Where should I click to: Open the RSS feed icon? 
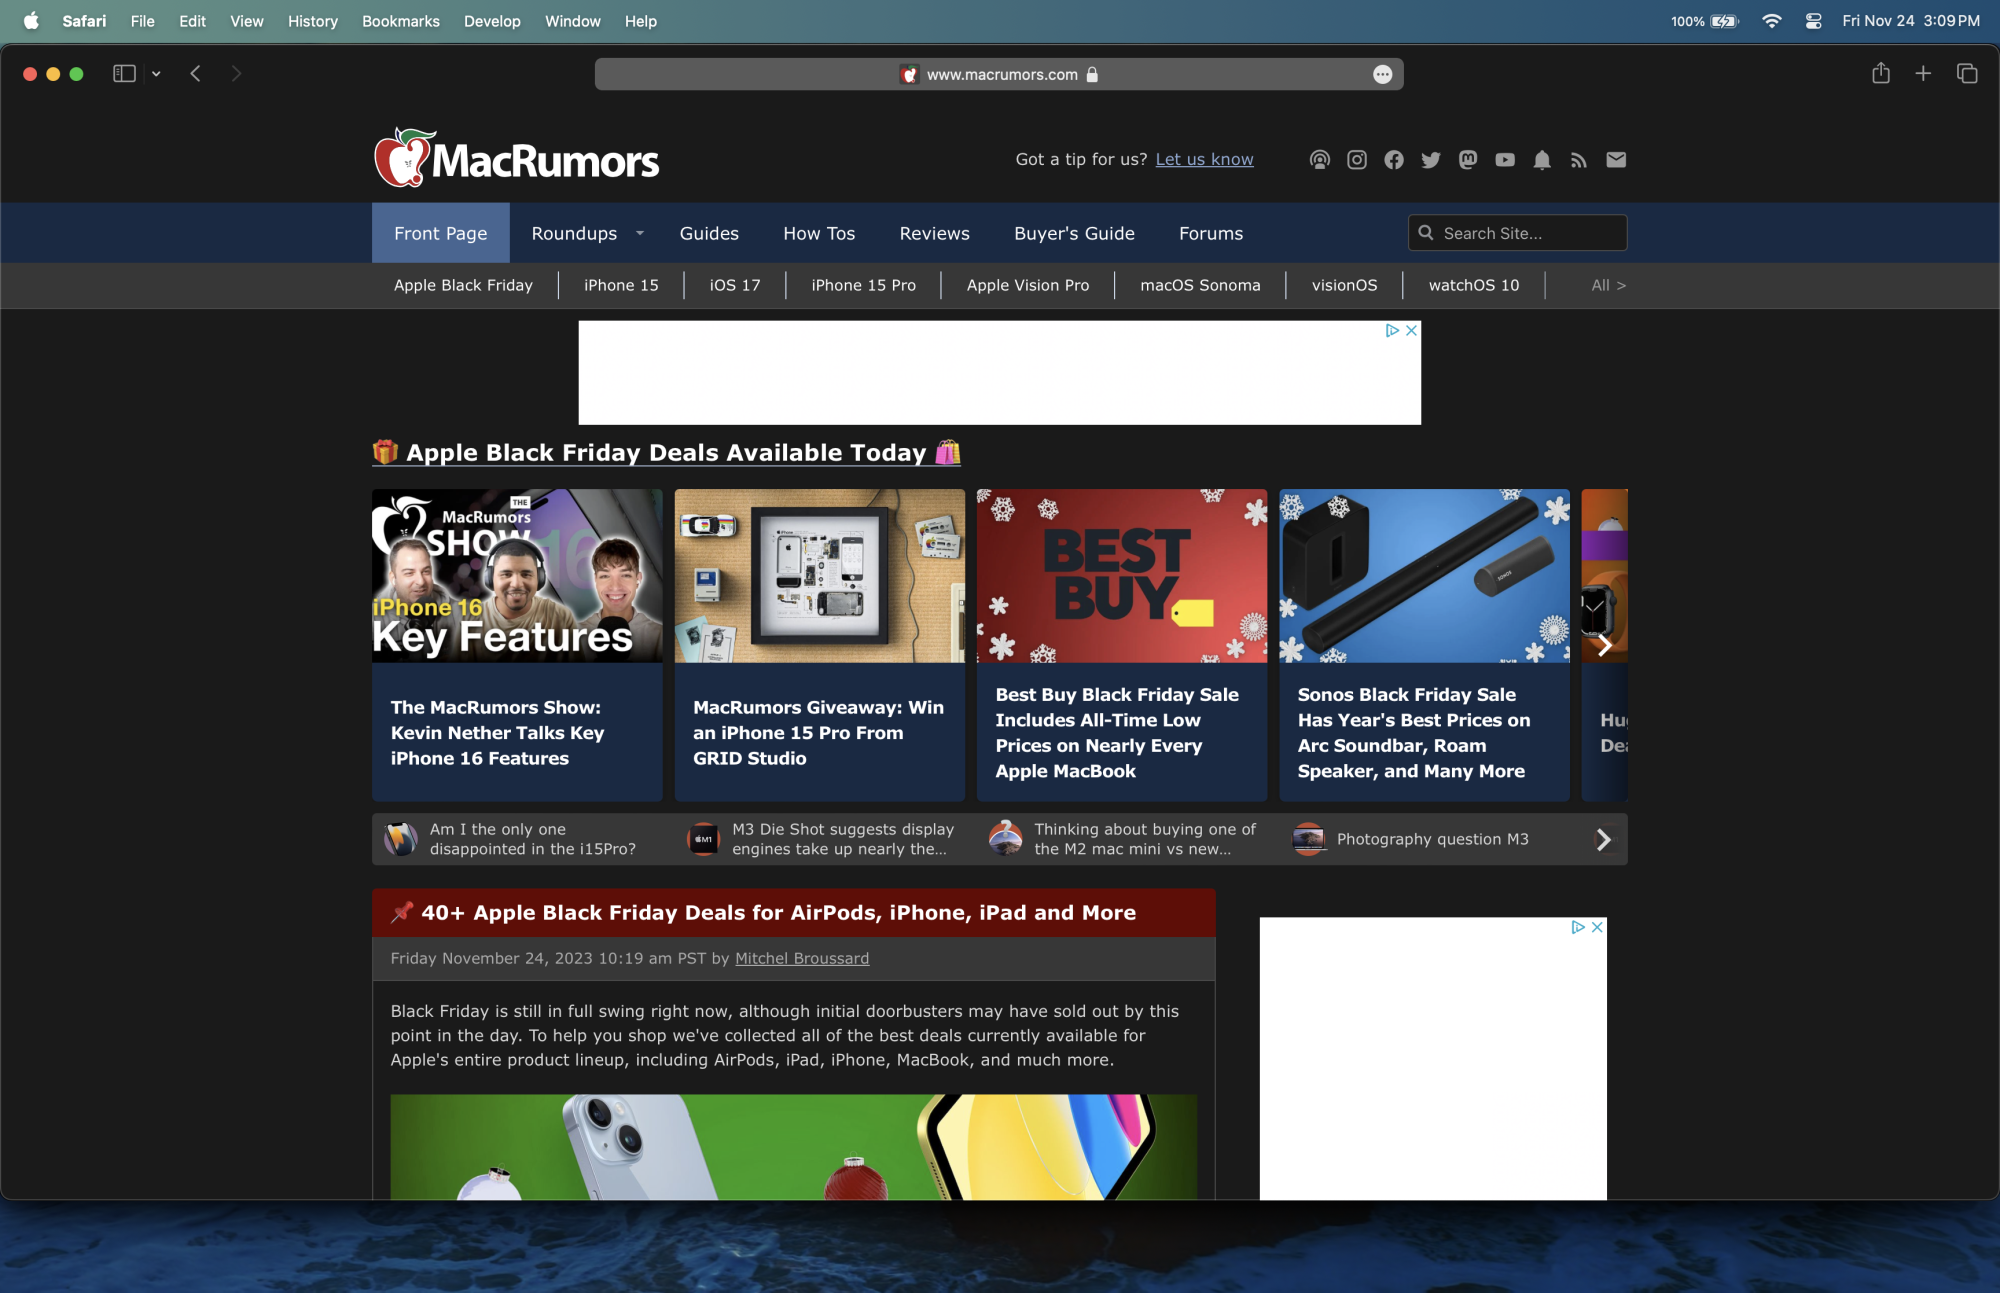point(1579,160)
